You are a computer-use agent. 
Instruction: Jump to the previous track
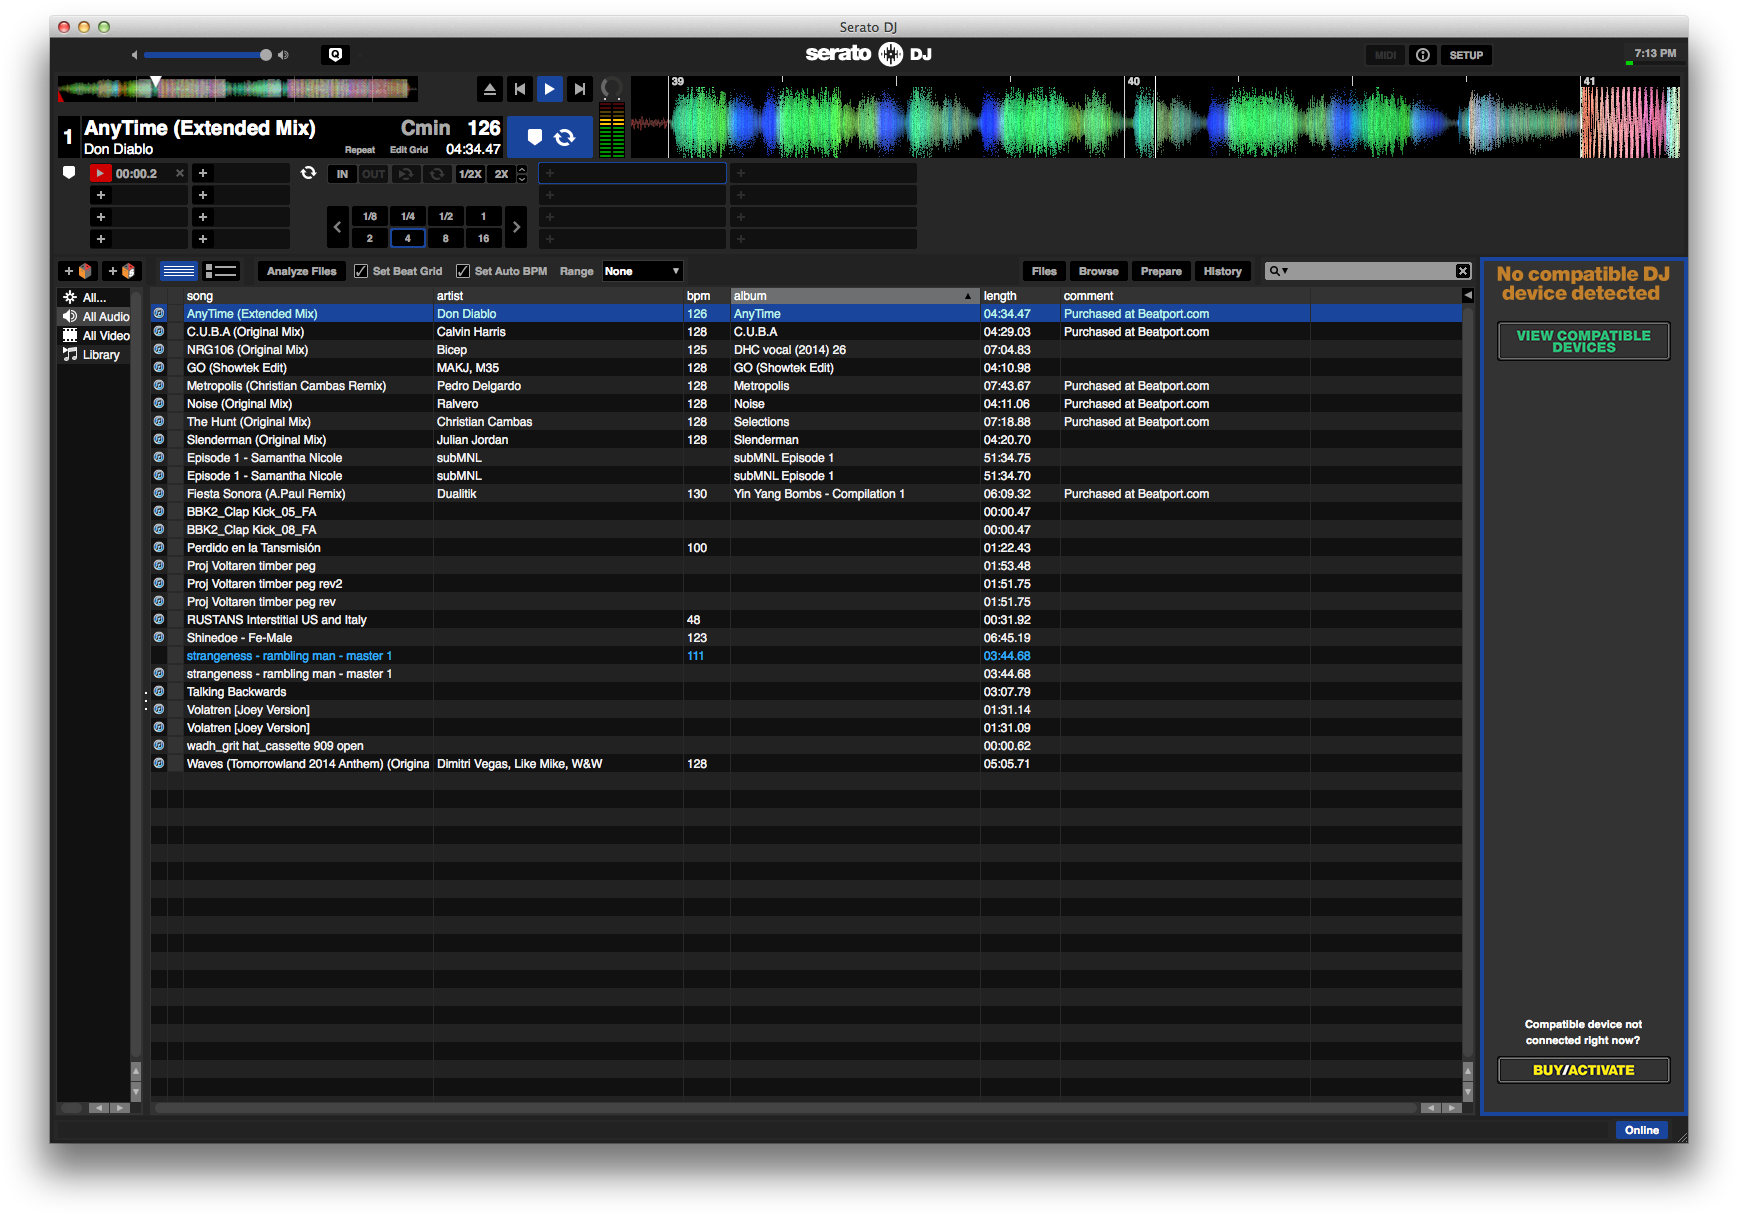click(520, 89)
